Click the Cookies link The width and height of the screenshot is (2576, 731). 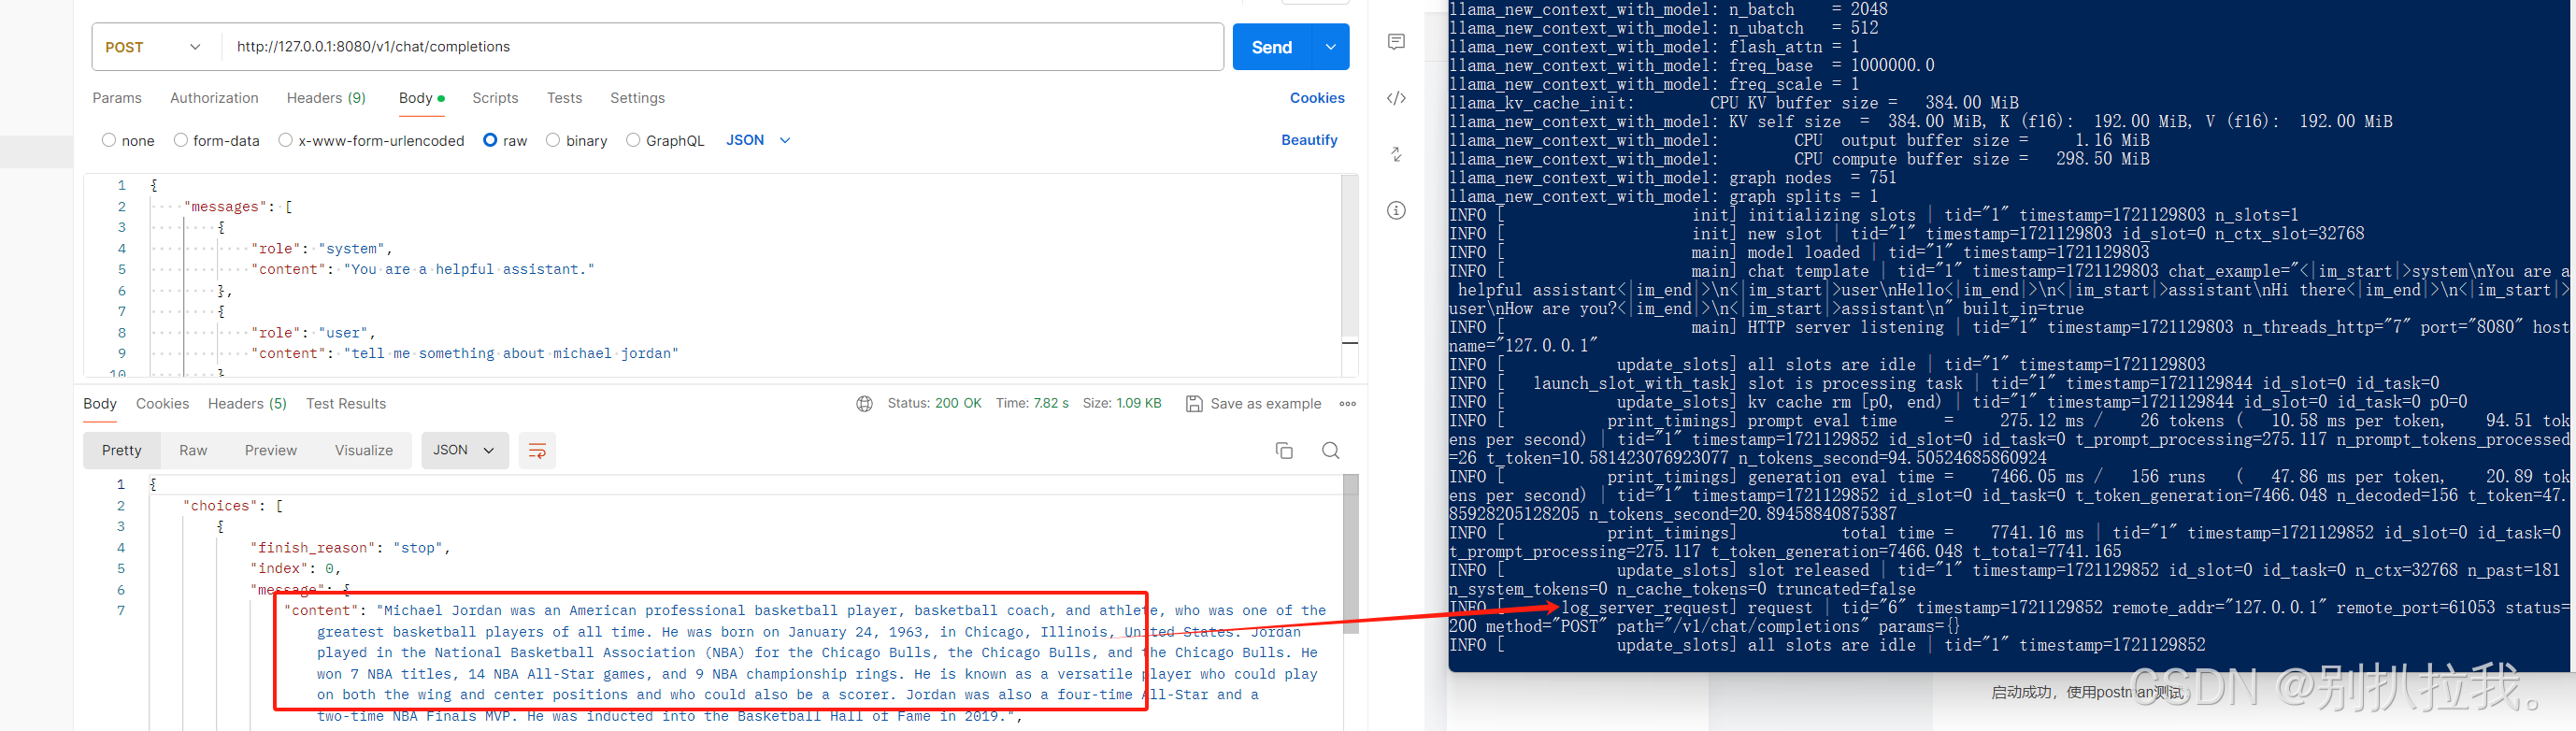click(1317, 98)
